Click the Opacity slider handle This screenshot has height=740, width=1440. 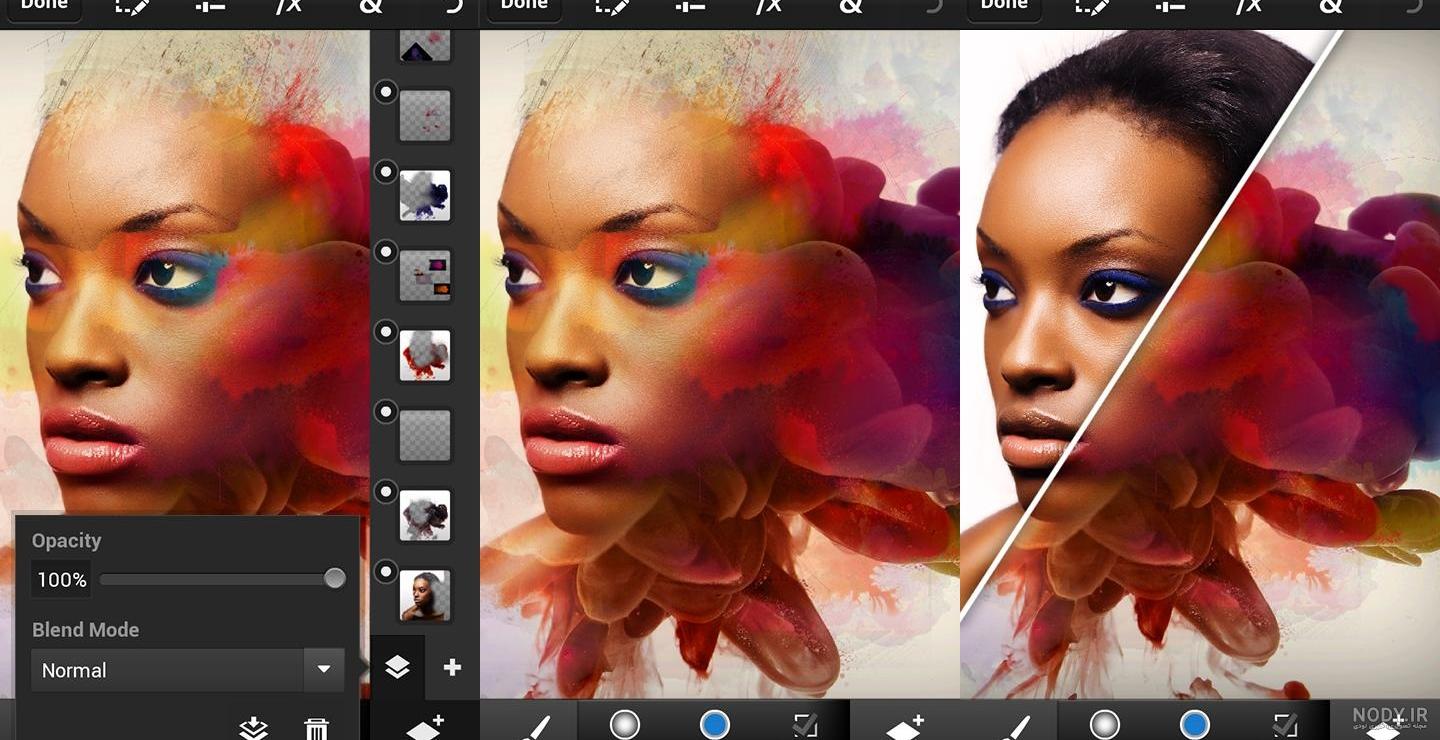click(335, 578)
